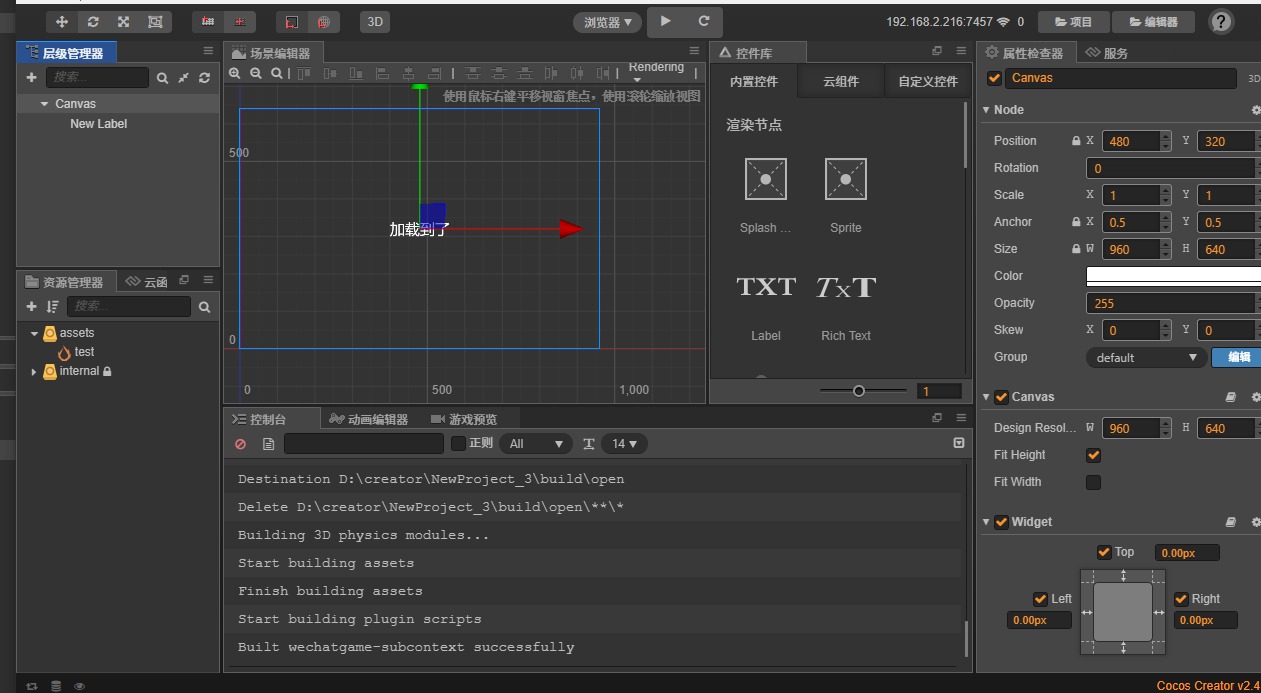Click the red globe icon in toolbar
Screen dimensions: 1261x693
[324, 21]
